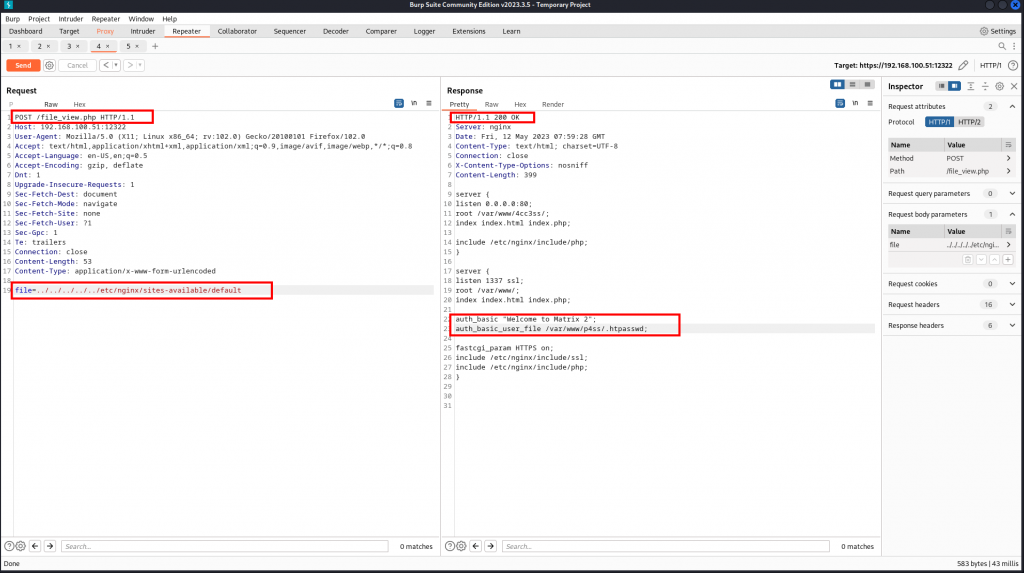Screen dimensions: 1024x573
Task: Go back to previous request in history
Action: [105, 65]
